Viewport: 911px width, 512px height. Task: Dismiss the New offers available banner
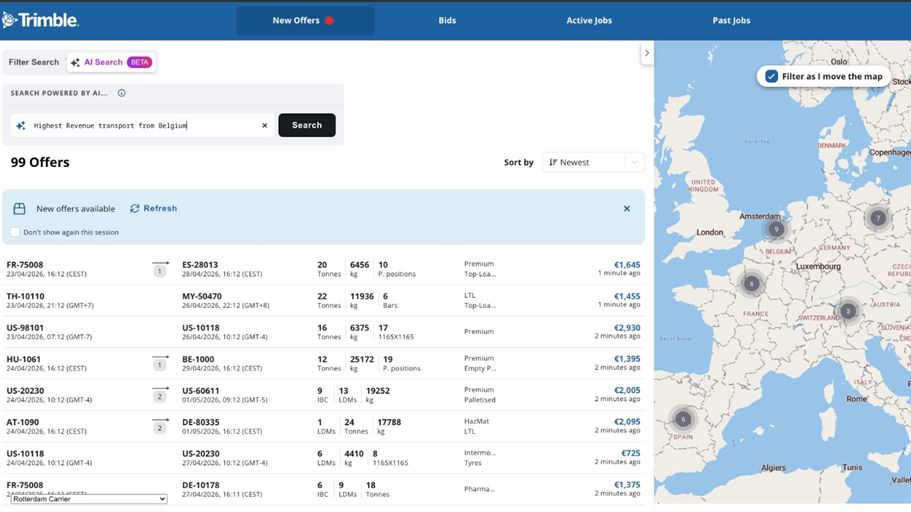[x=627, y=209]
